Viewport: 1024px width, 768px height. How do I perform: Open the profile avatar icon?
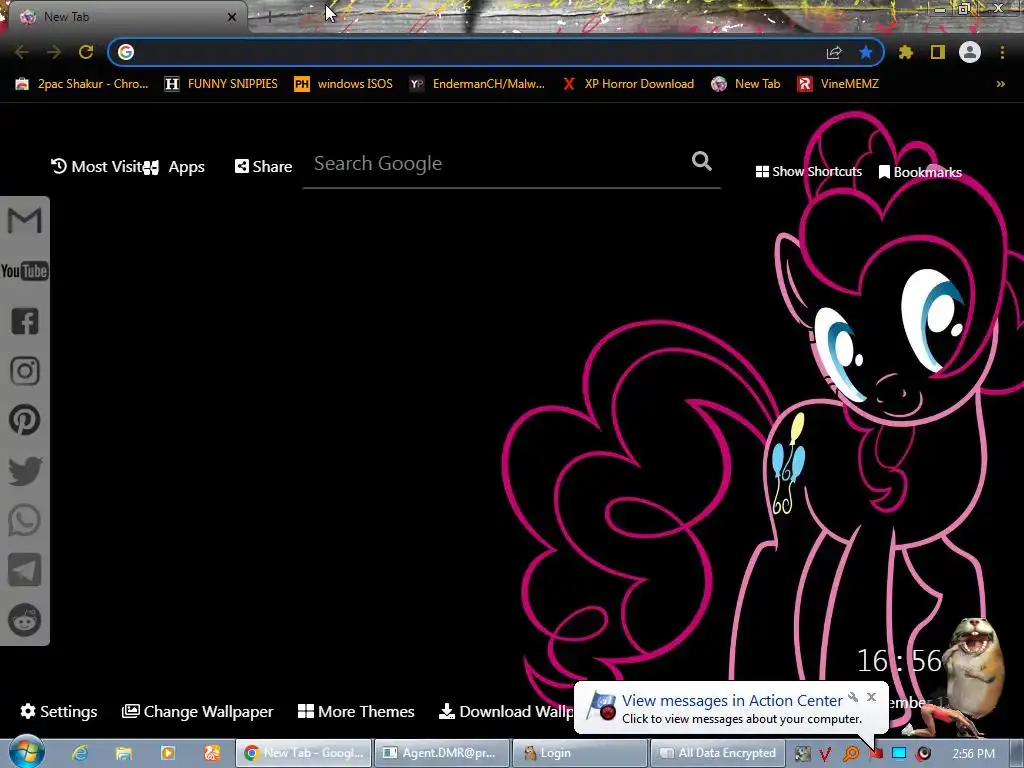[970, 52]
